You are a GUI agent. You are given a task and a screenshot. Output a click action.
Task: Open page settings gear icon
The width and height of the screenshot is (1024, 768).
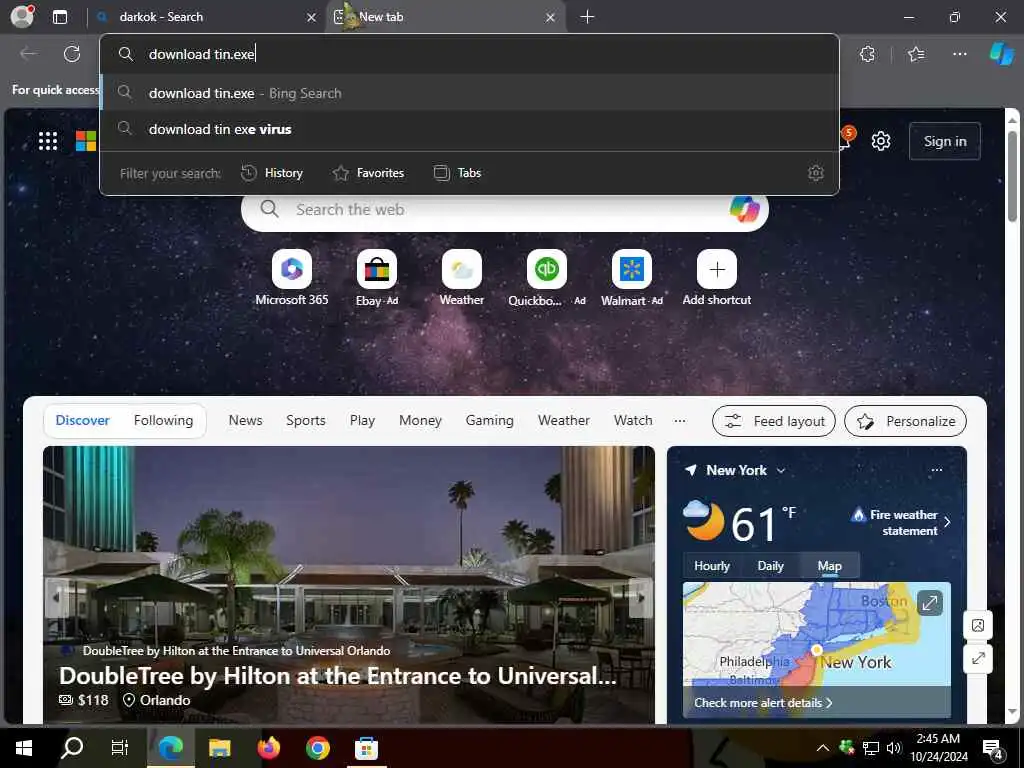[881, 141]
